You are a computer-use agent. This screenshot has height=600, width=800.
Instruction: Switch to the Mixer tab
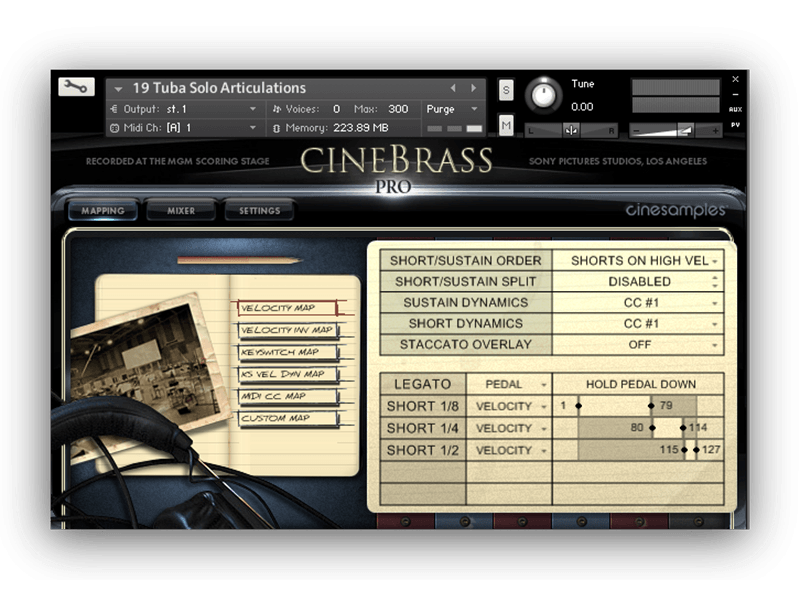[x=181, y=211]
